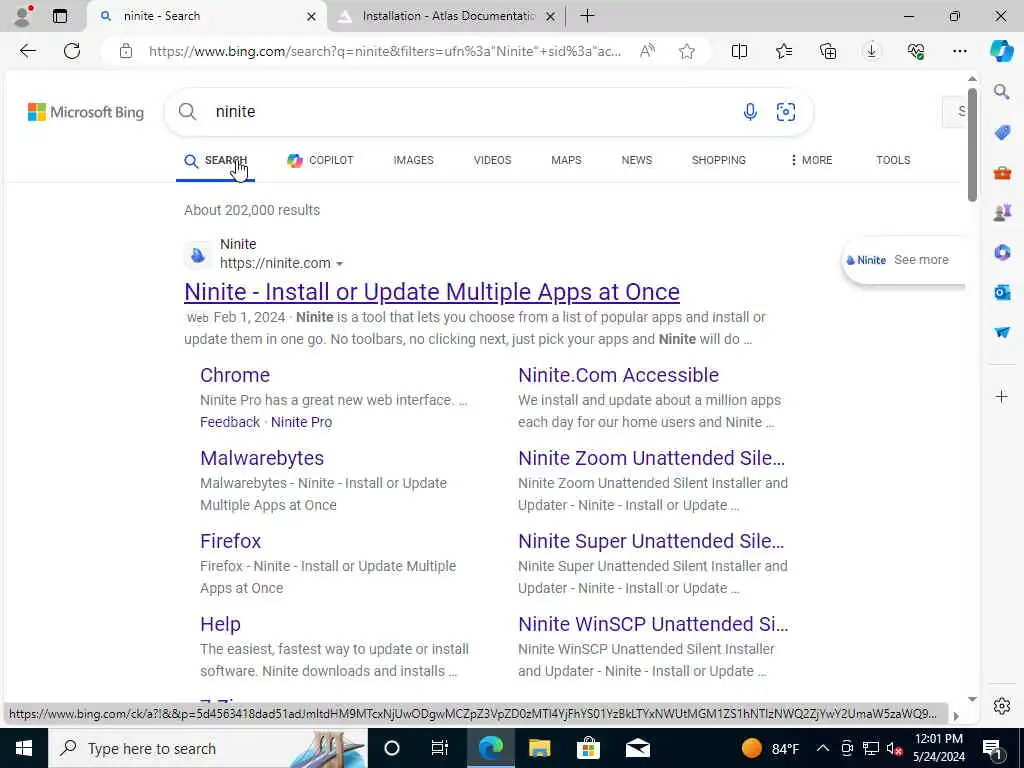The height and width of the screenshot is (768, 1024).
Task: Expand the ninite.com URL dropdown arrow
Action: click(x=340, y=264)
